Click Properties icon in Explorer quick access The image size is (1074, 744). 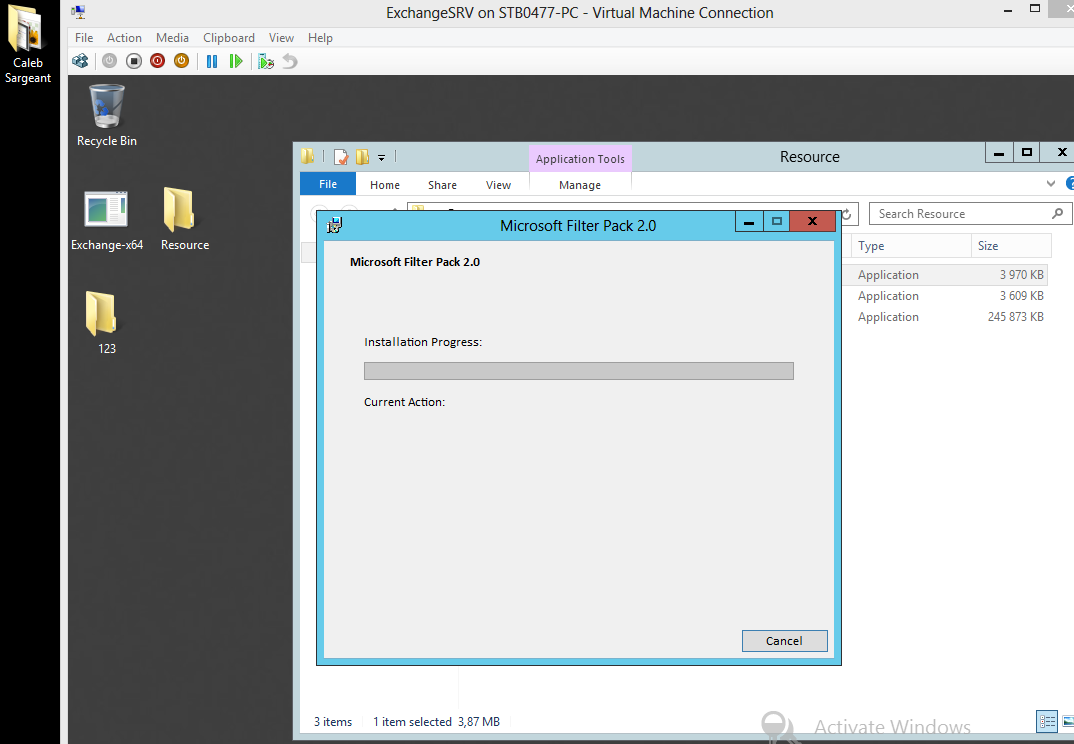click(340, 157)
